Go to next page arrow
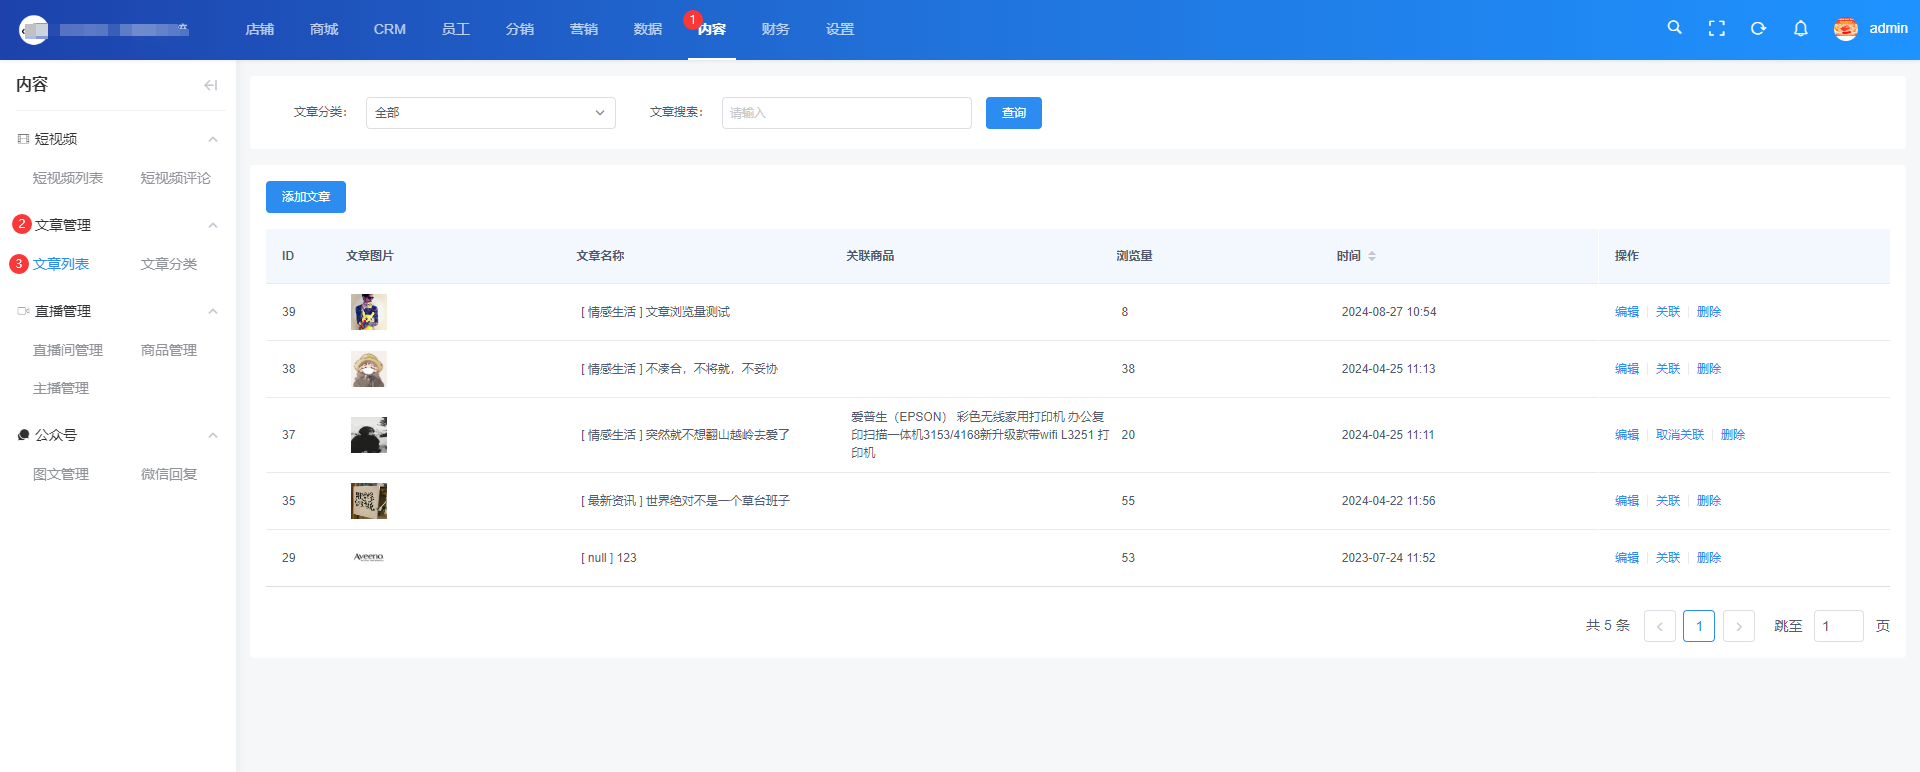This screenshot has height=772, width=1920. (1739, 626)
